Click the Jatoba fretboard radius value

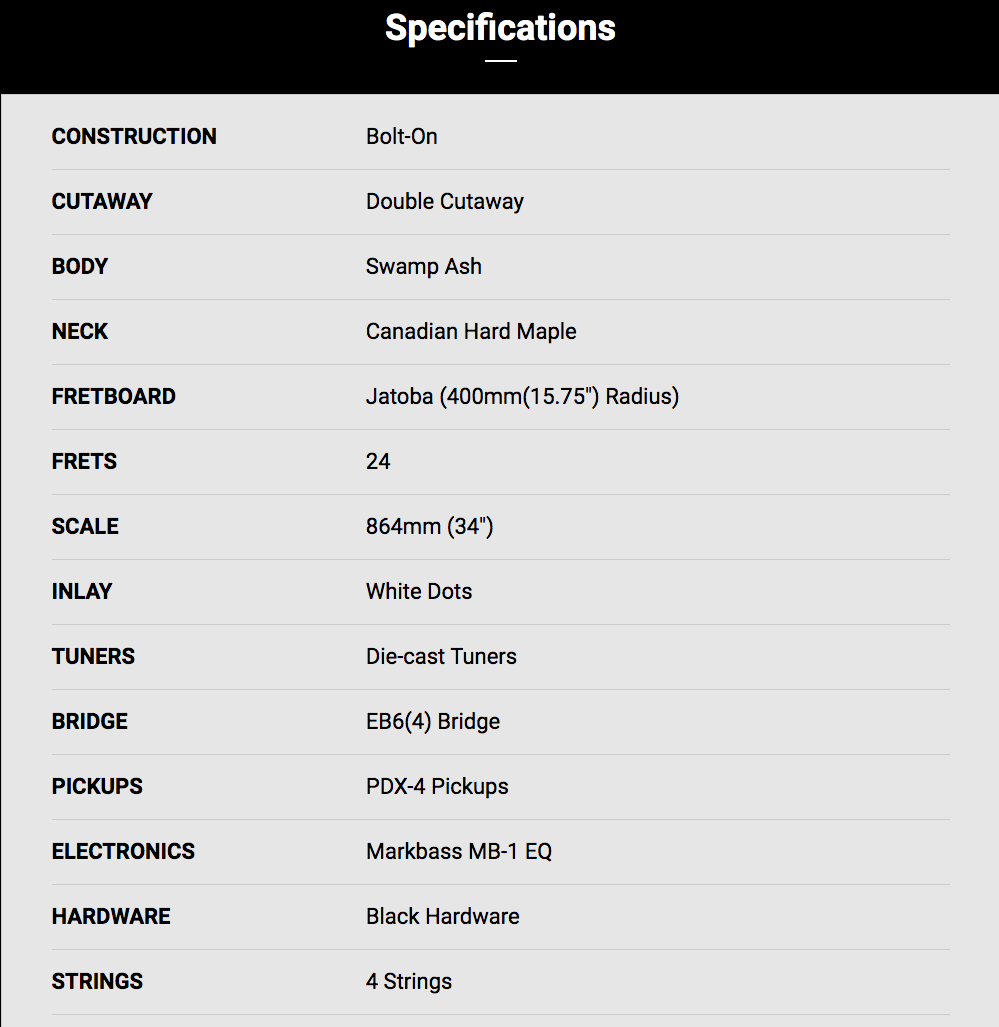tap(522, 396)
